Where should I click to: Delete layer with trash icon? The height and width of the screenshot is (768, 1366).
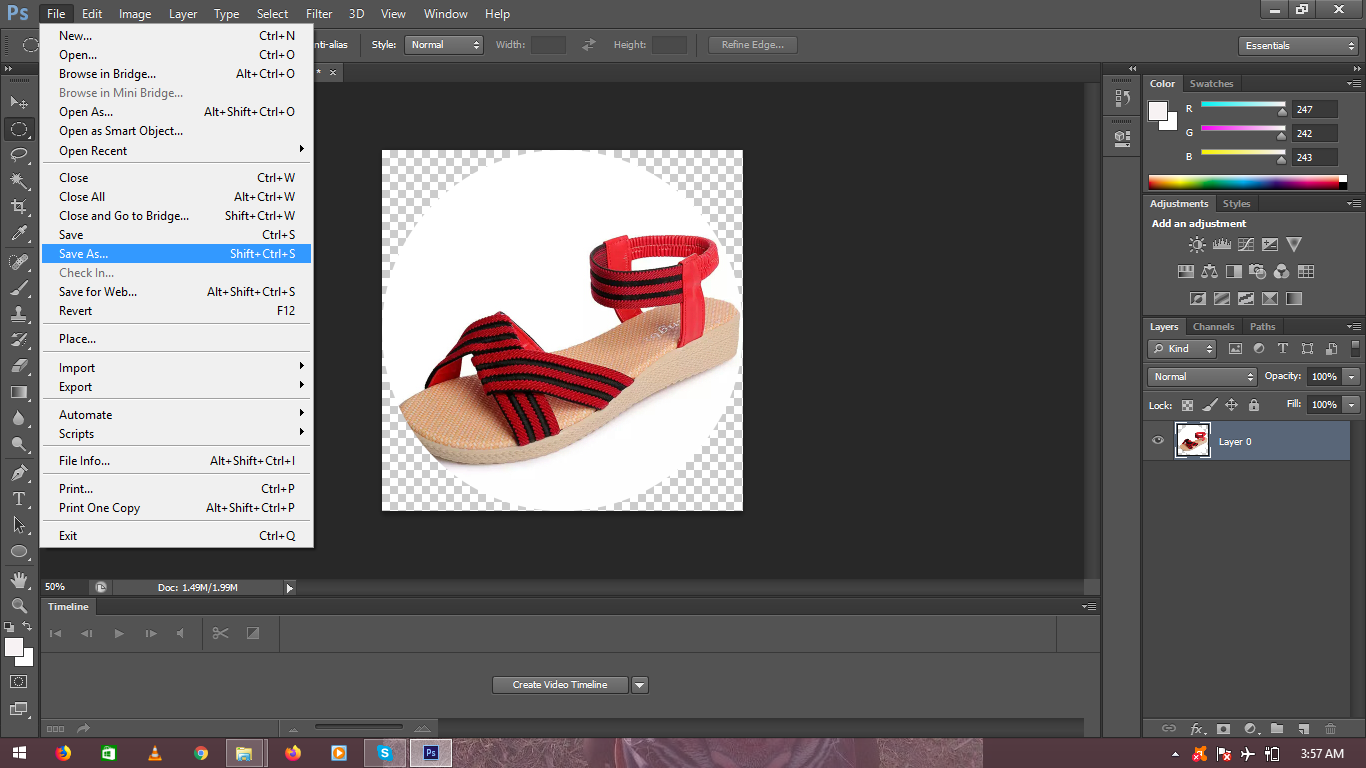point(1330,729)
